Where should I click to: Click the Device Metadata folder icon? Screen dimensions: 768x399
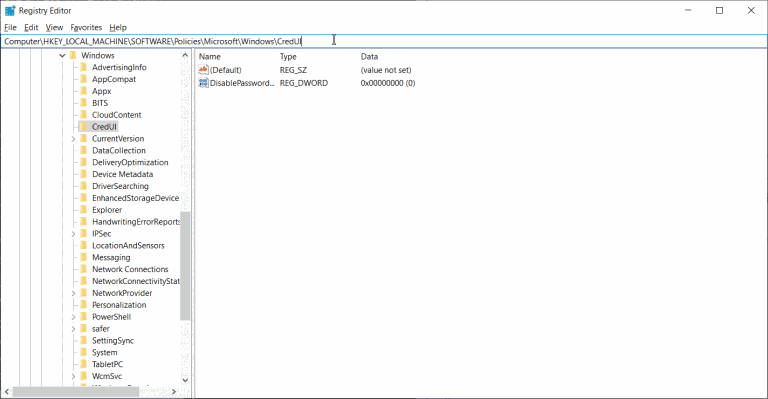click(x=84, y=174)
